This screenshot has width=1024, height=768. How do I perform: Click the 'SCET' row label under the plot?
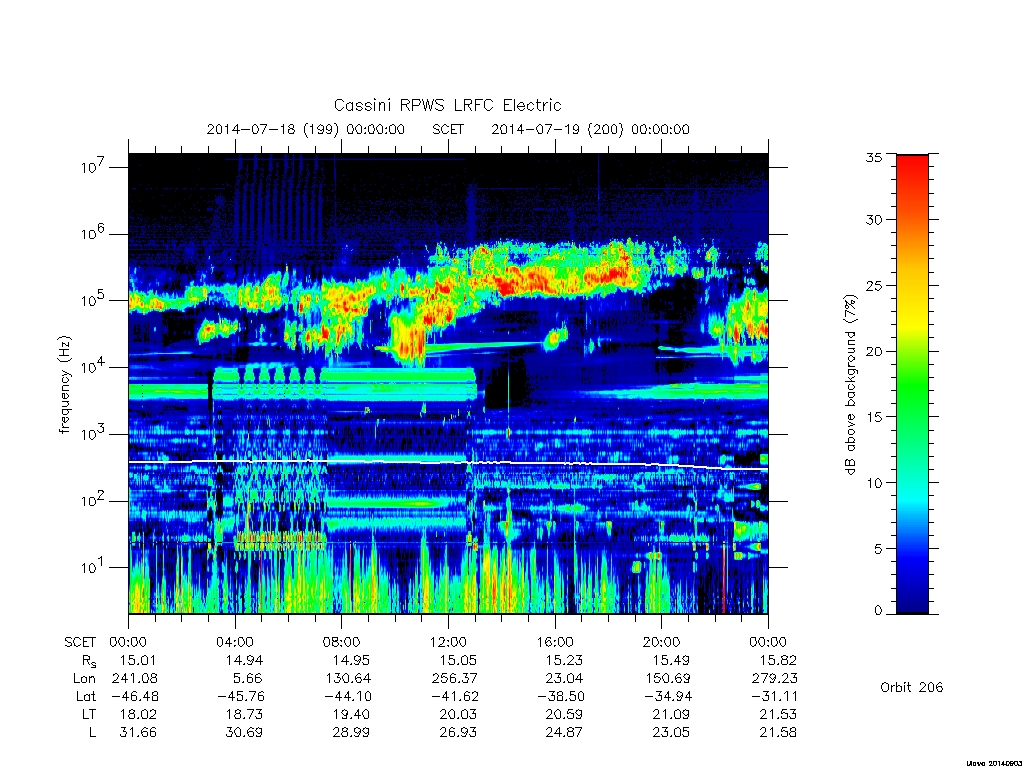click(80, 642)
